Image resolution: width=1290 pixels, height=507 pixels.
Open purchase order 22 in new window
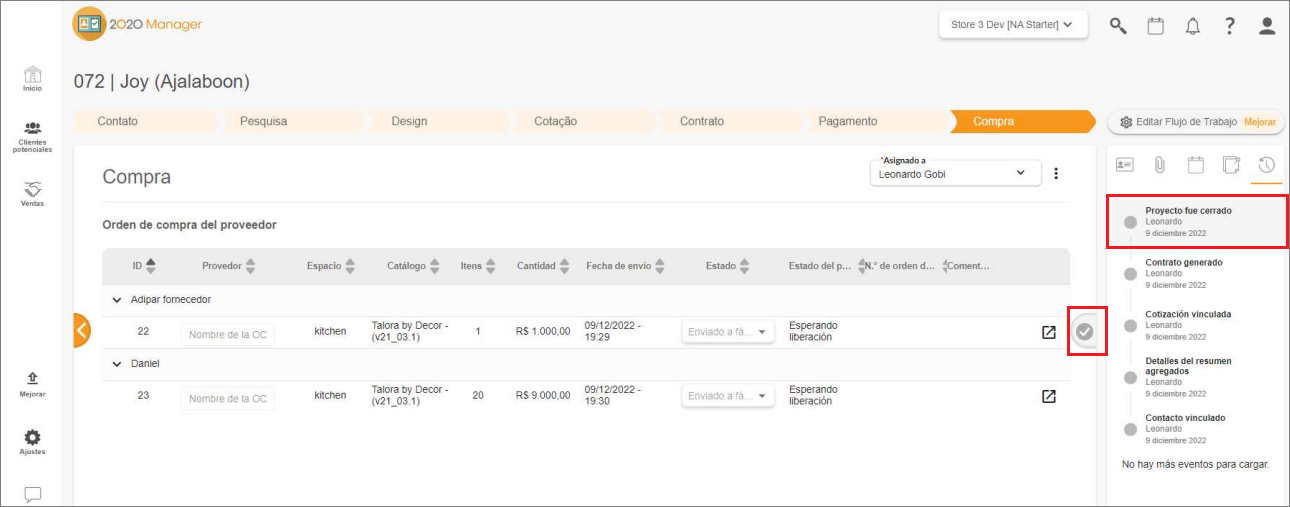coord(1048,332)
